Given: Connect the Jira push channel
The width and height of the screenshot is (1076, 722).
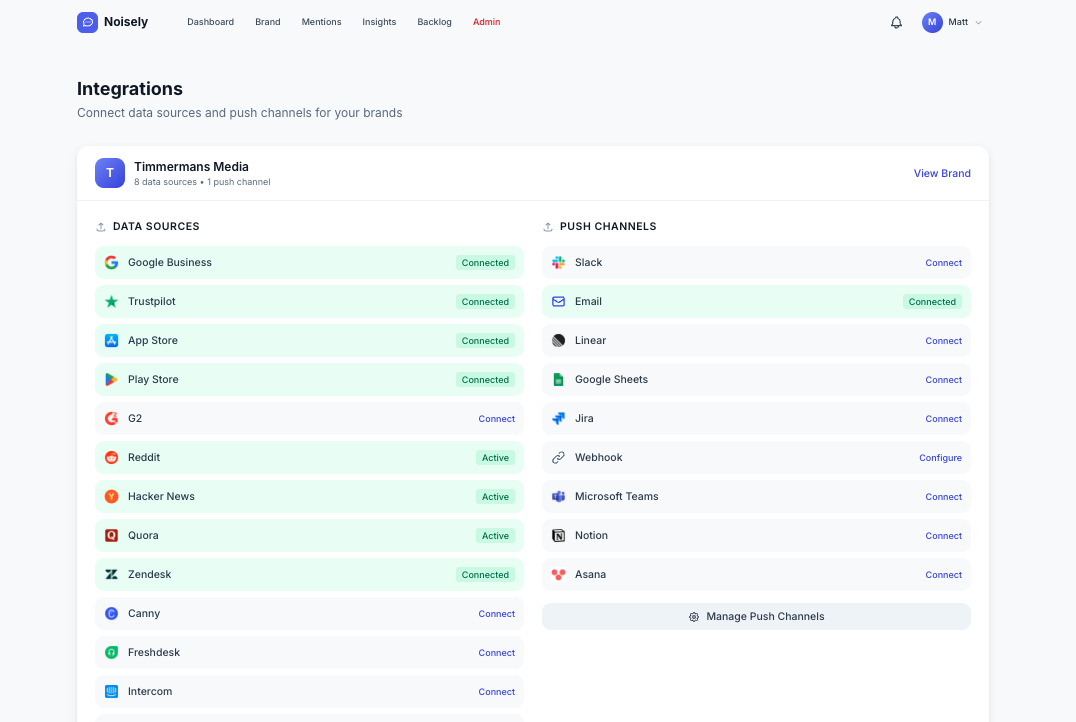Looking at the screenshot, I should pos(944,419).
